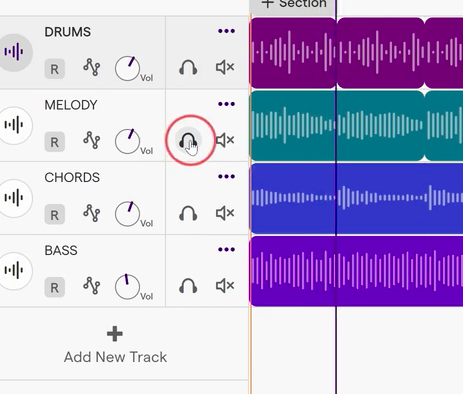Click the MELODY volume knob
Screen dimensions: 463x394
[x=127, y=141]
